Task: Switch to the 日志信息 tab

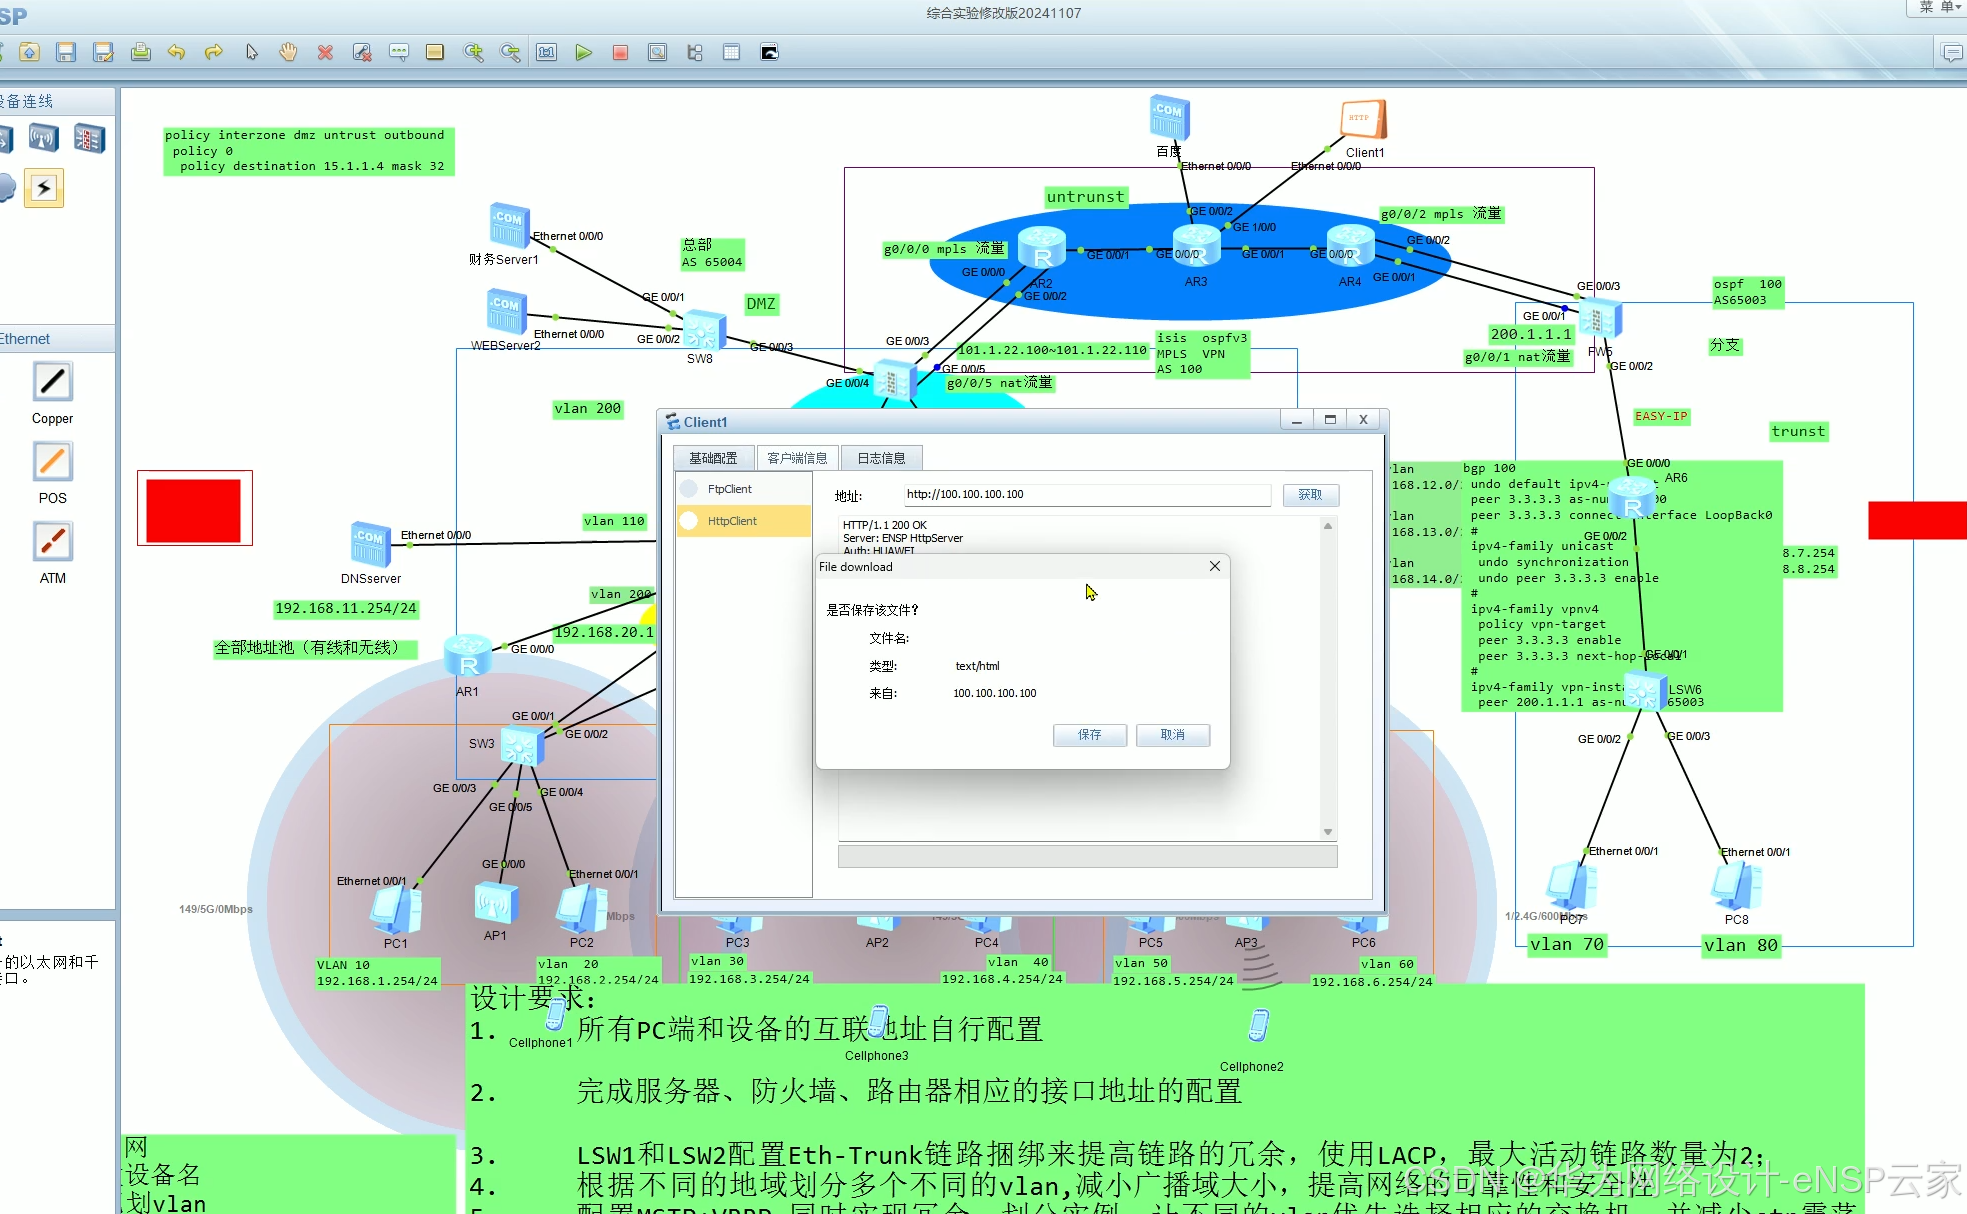Action: click(880, 457)
